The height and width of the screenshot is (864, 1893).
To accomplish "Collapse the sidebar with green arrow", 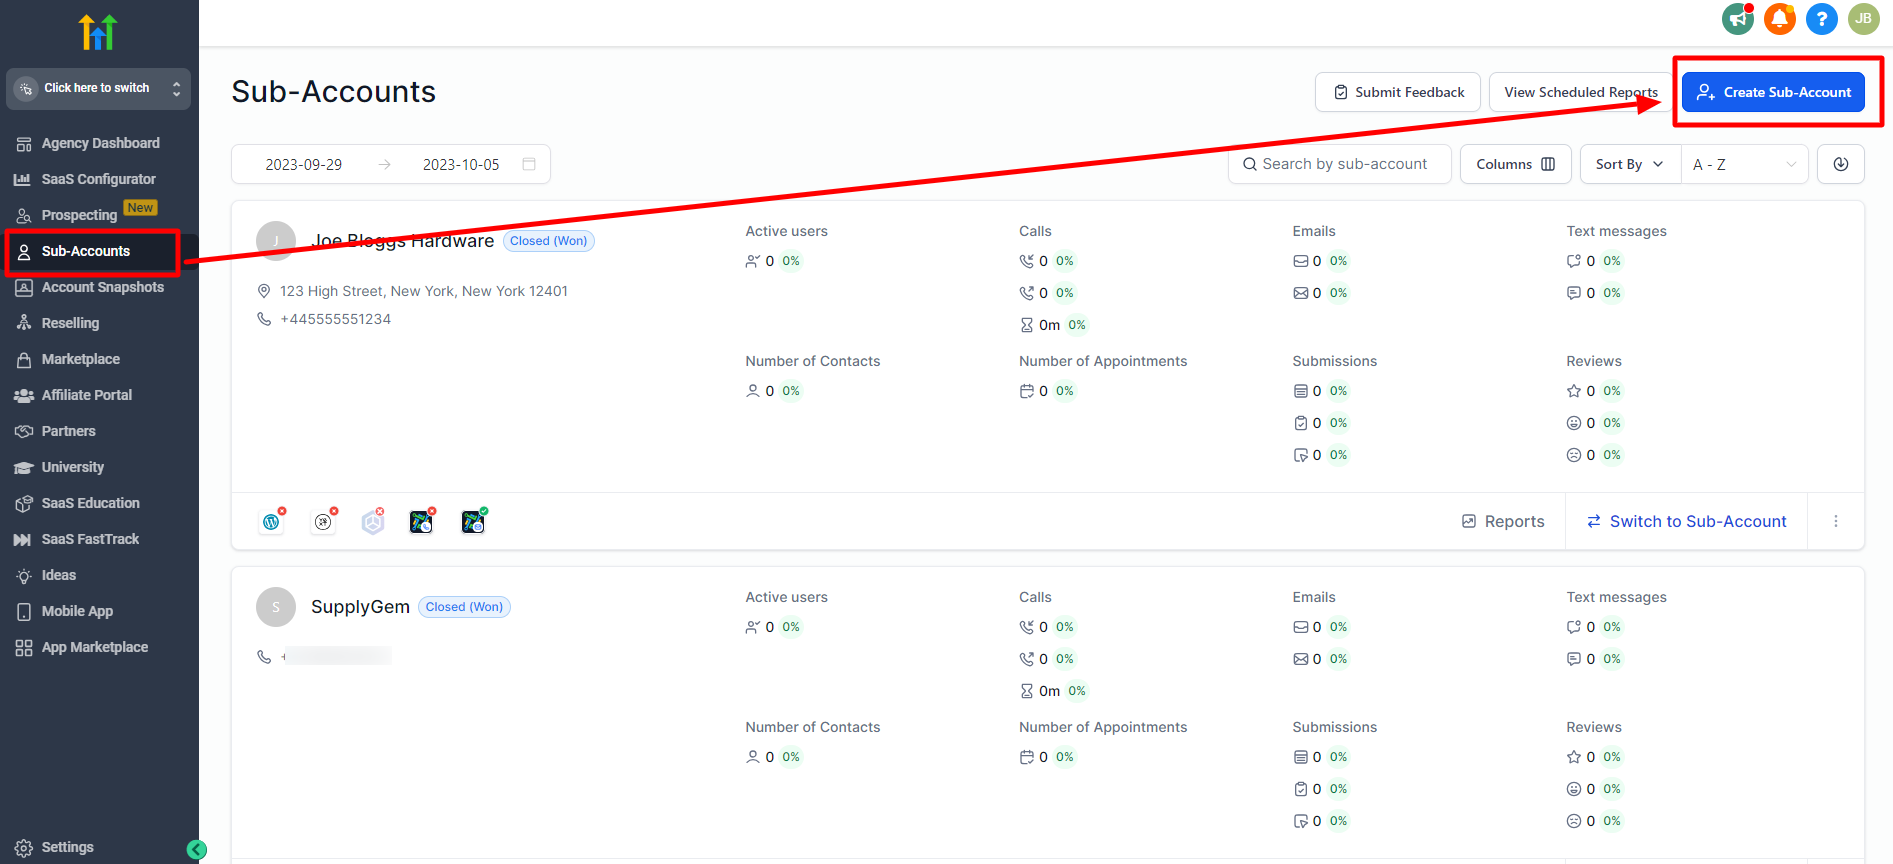I will tap(197, 849).
